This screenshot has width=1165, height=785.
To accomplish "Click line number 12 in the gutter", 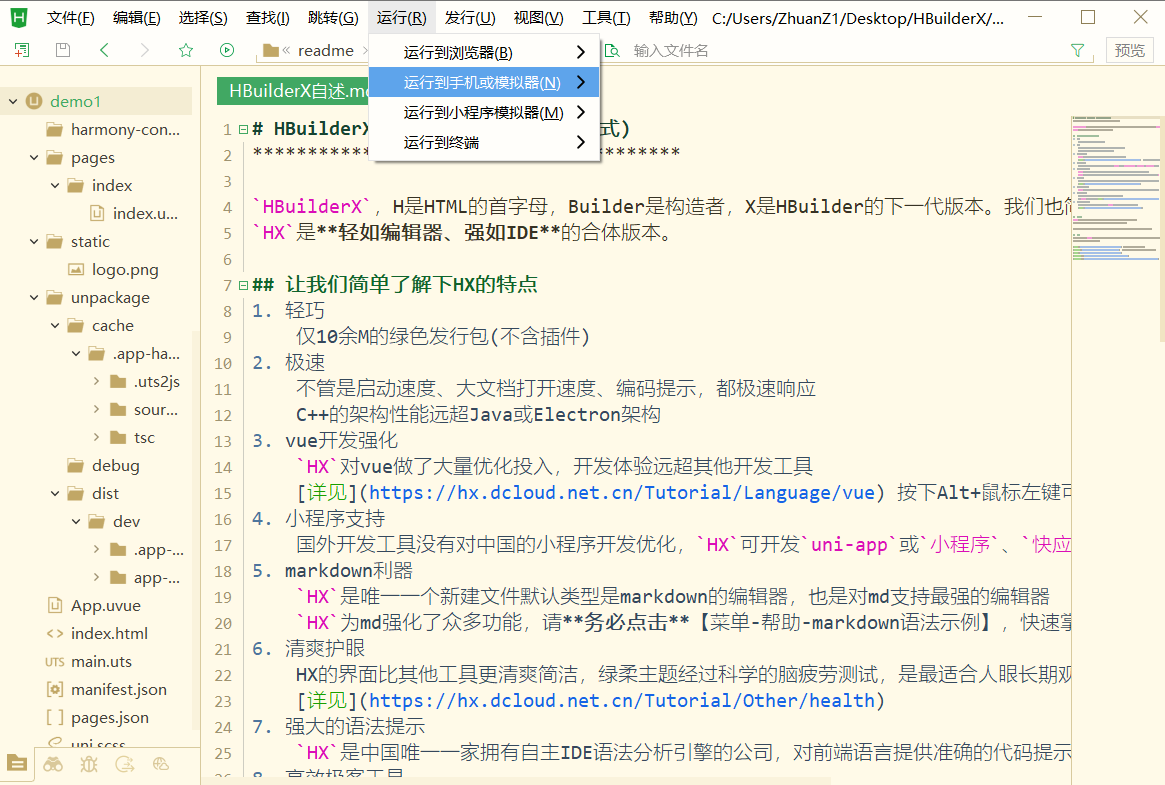I will [223, 415].
